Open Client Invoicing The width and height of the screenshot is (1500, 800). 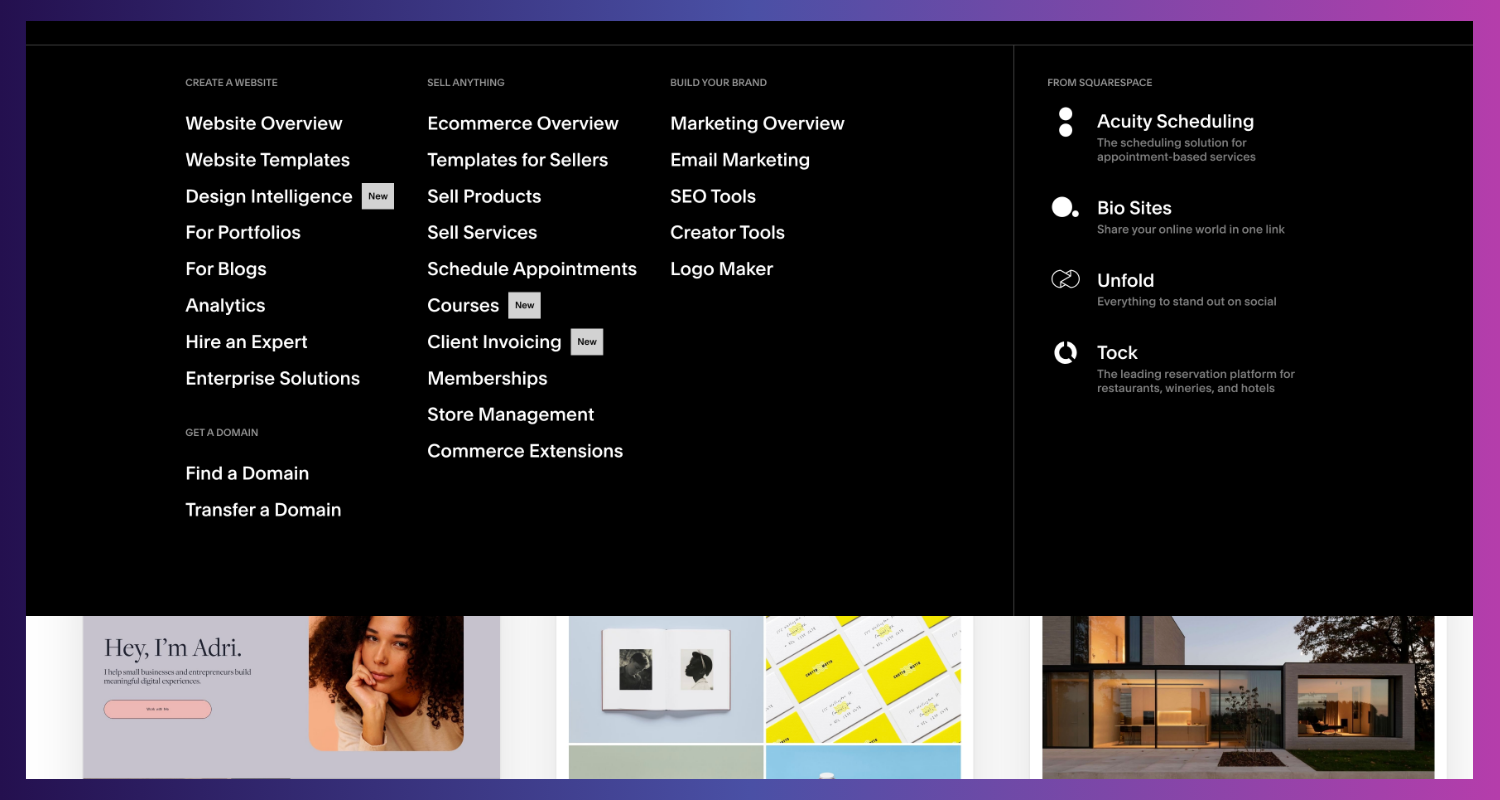494,342
